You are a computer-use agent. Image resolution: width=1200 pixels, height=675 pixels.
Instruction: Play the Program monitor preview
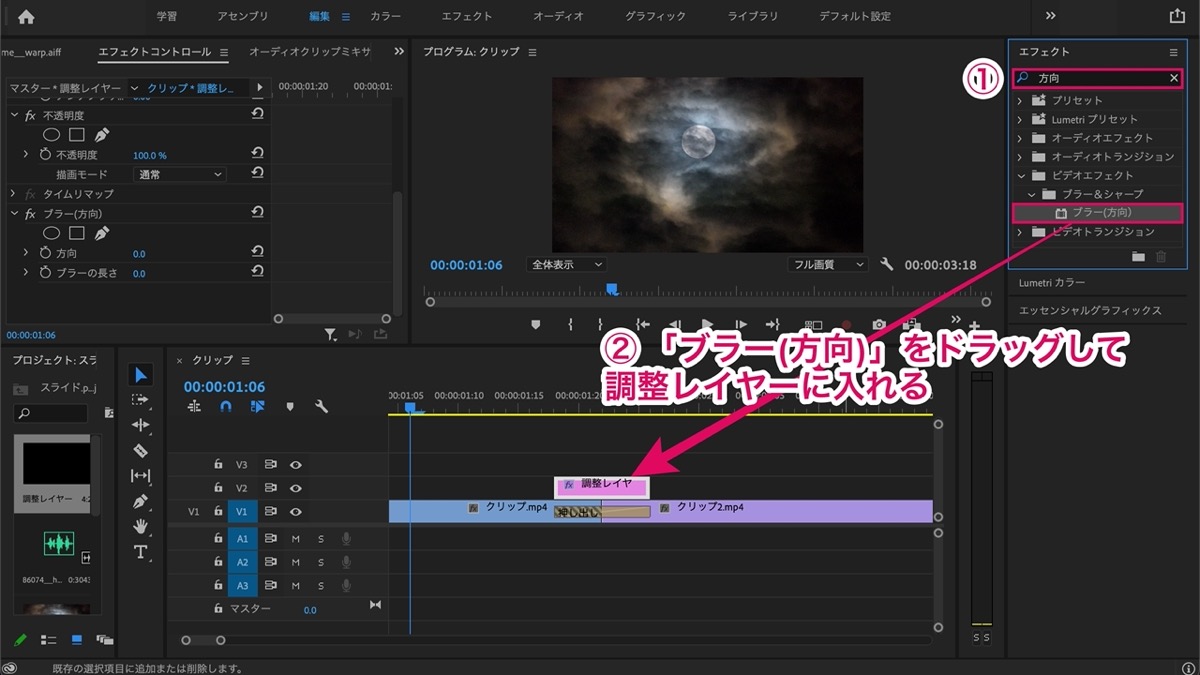click(x=708, y=324)
